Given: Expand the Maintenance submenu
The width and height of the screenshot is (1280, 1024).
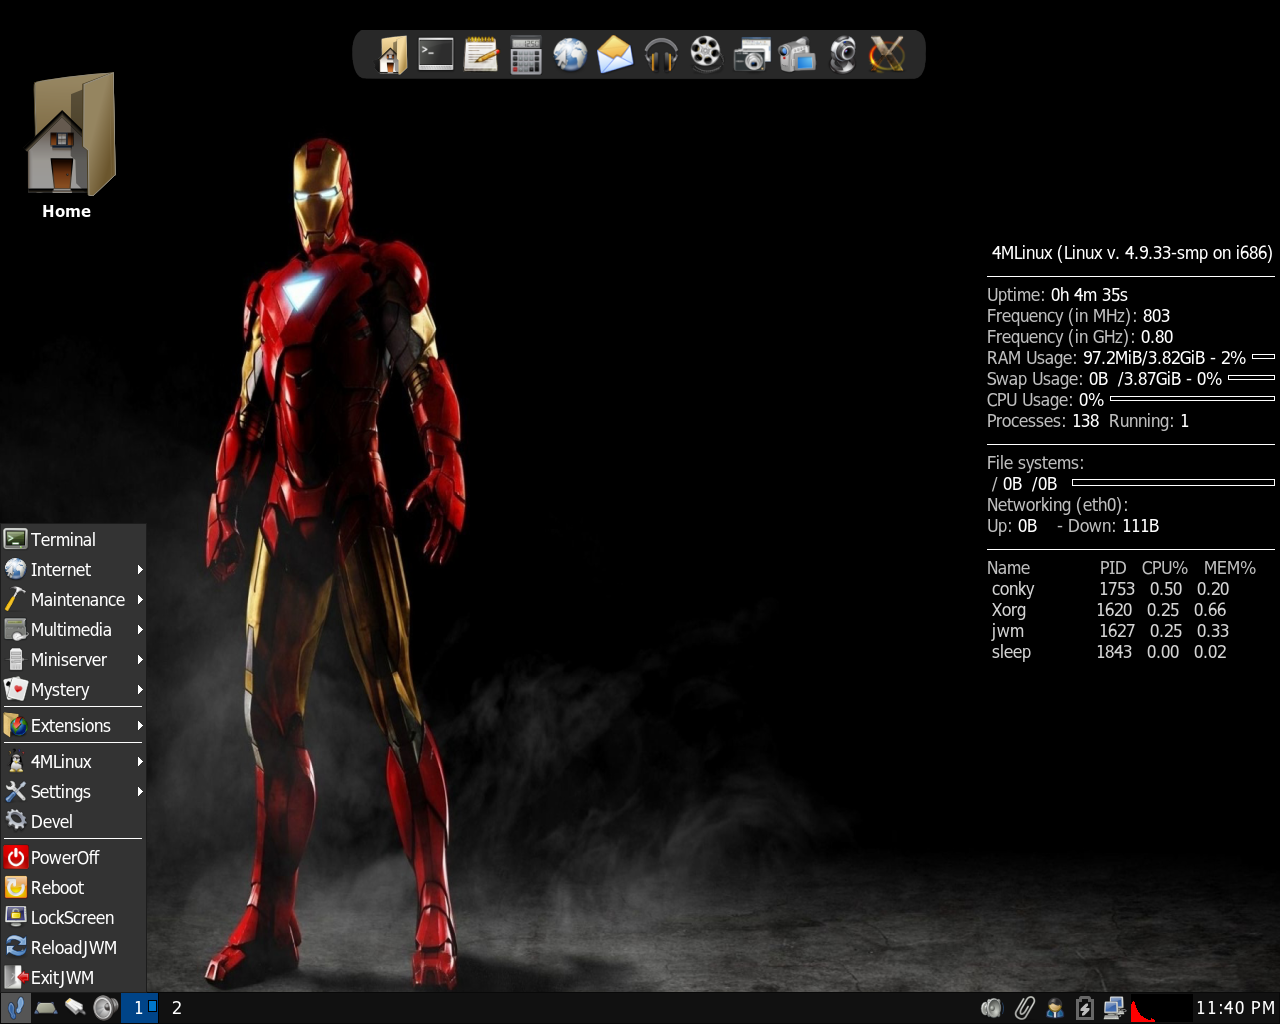Looking at the screenshot, I should 73,599.
